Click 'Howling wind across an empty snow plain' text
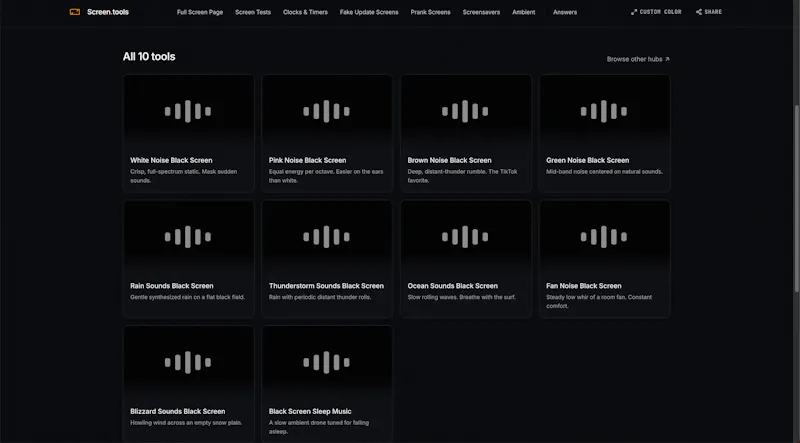This screenshot has height=443, width=800. pos(186,423)
